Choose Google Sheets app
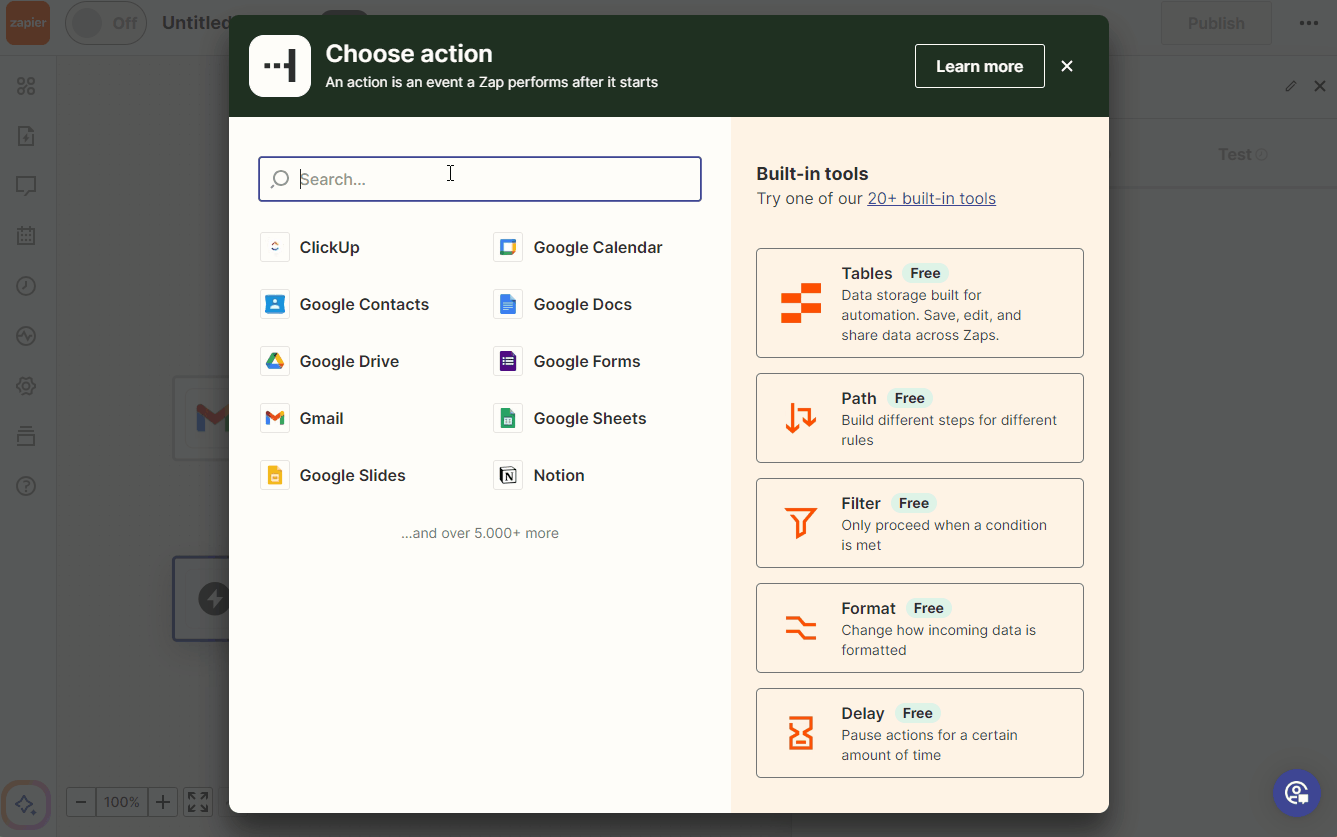 tap(570, 418)
